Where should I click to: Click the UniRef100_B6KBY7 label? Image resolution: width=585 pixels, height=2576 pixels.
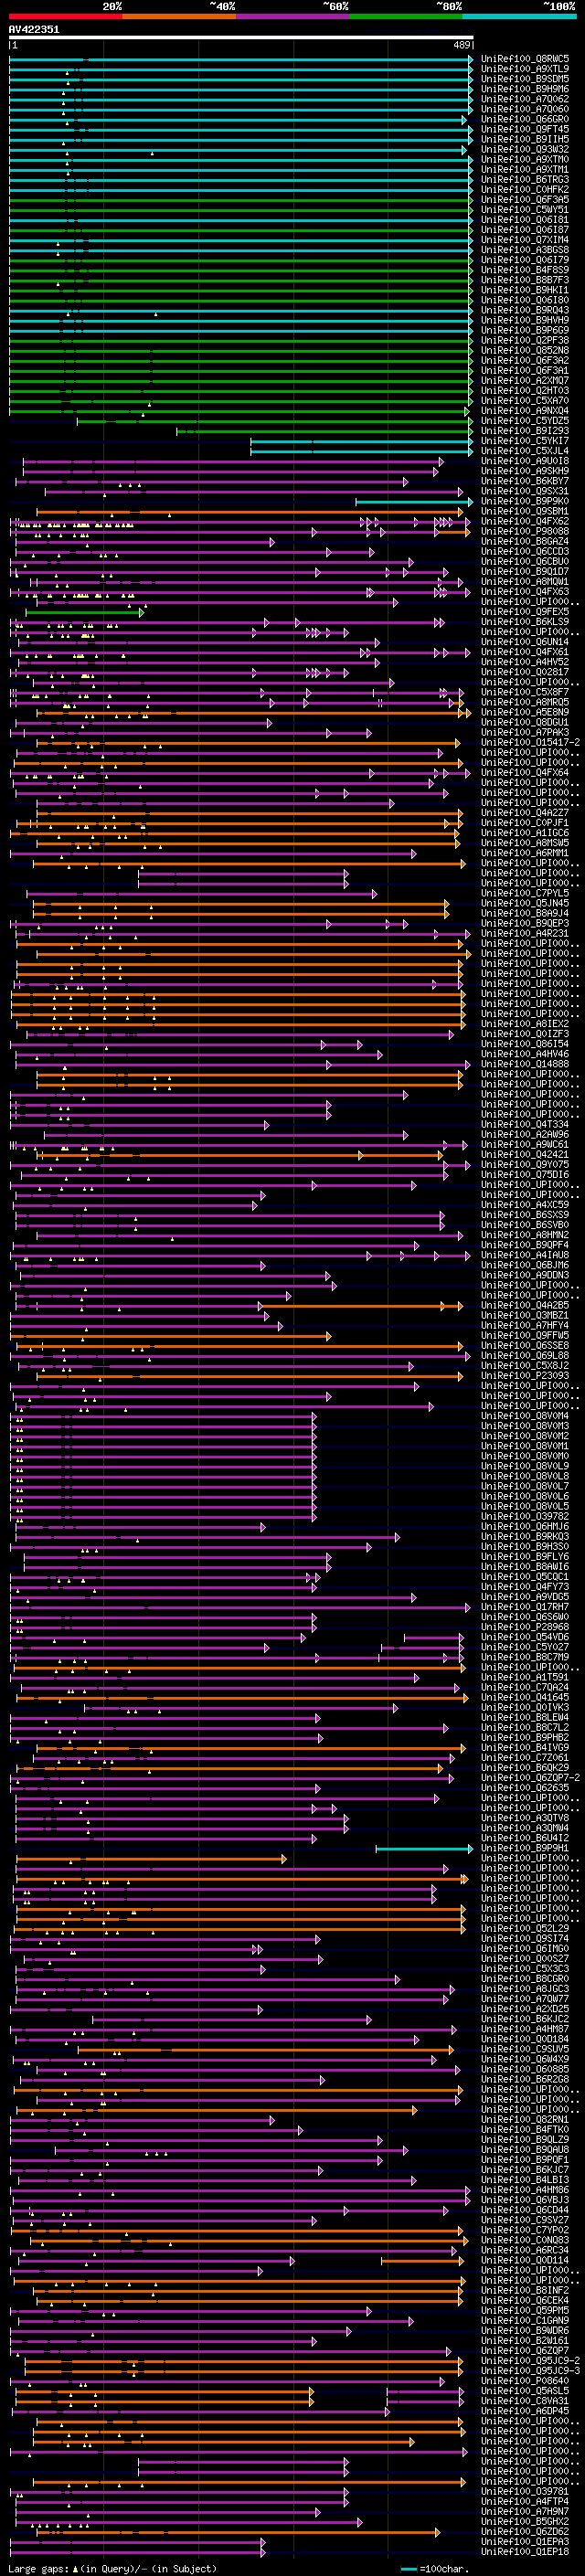tap(525, 481)
